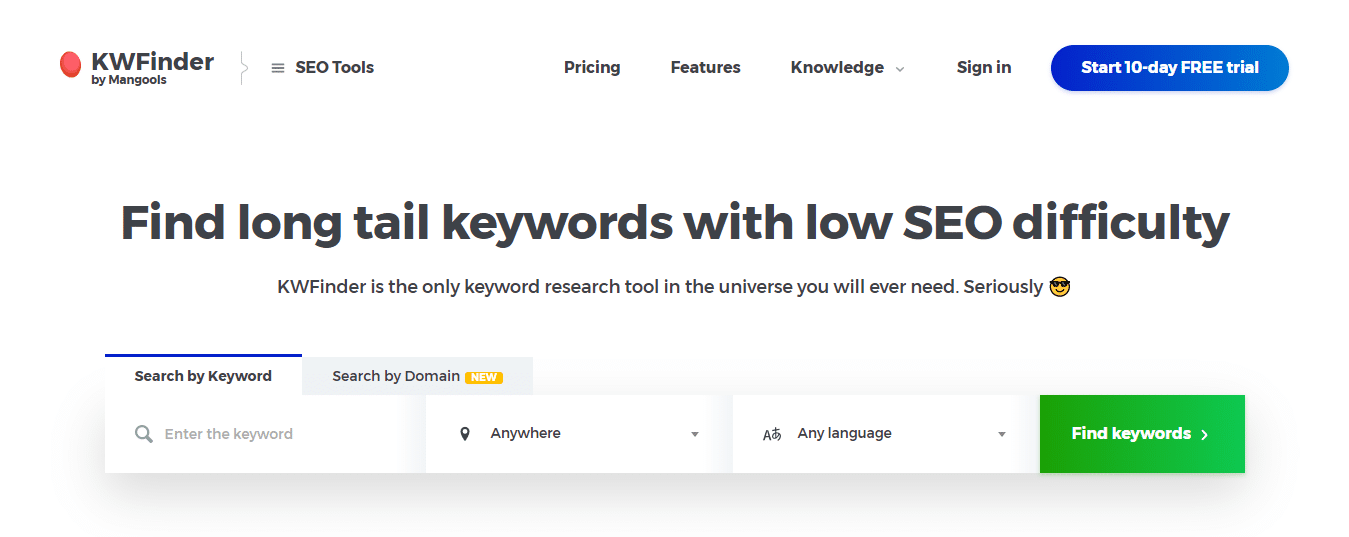Go to the Pricing page

coord(592,68)
